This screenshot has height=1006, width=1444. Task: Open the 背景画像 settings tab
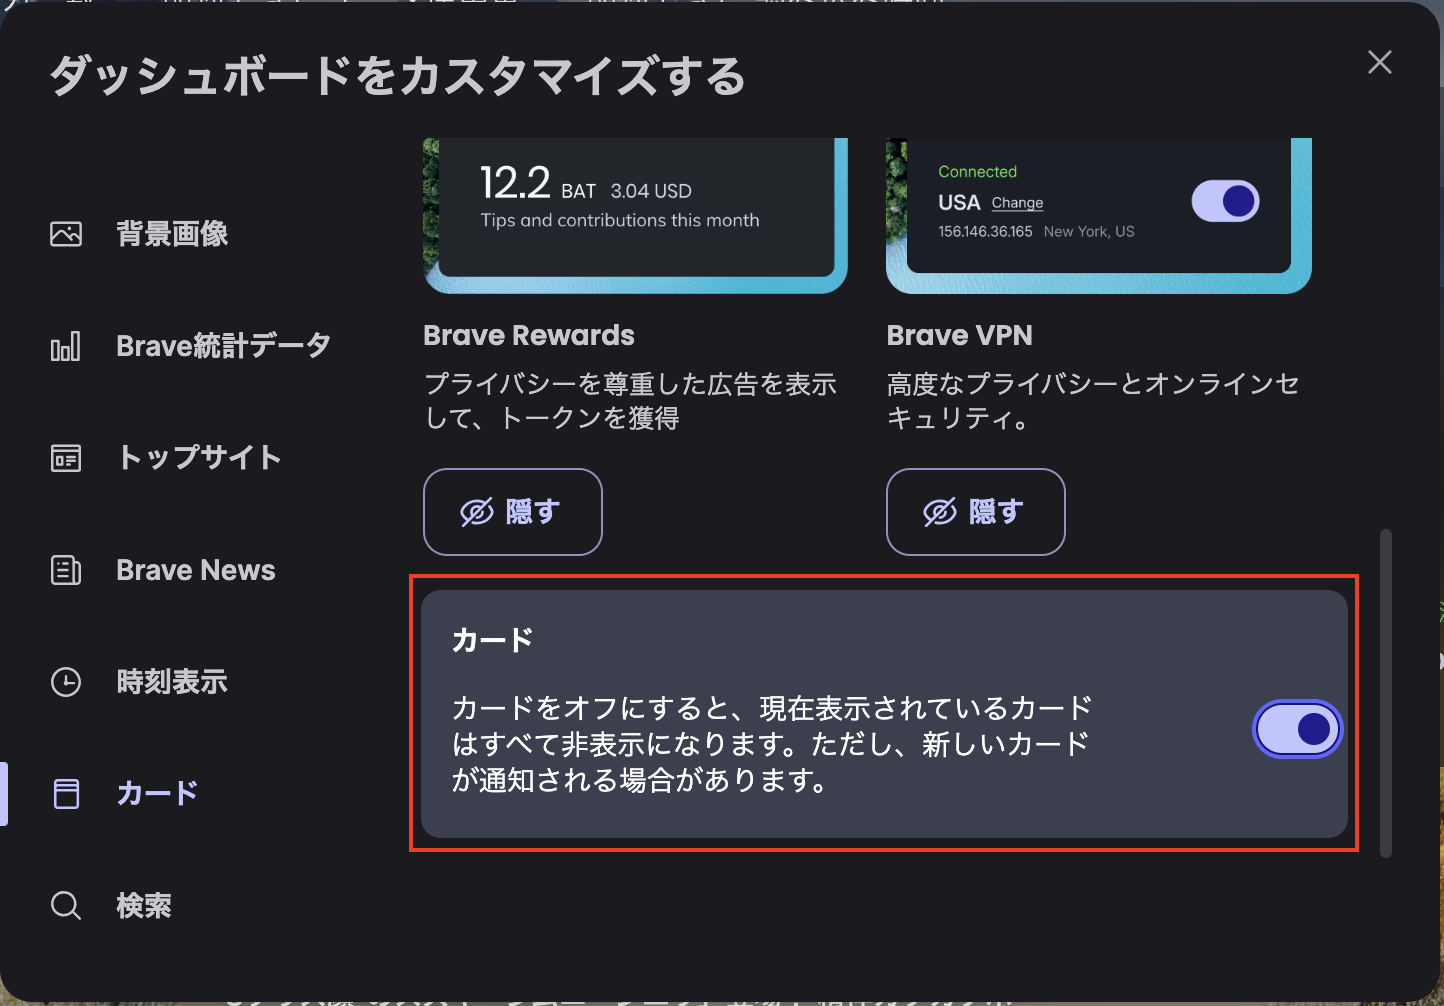click(x=172, y=234)
